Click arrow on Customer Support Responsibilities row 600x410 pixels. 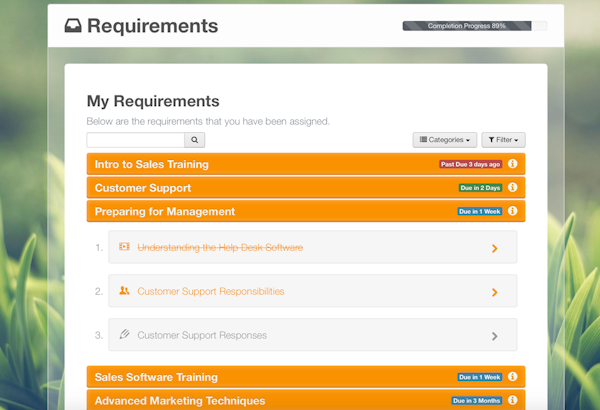click(x=494, y=292)
